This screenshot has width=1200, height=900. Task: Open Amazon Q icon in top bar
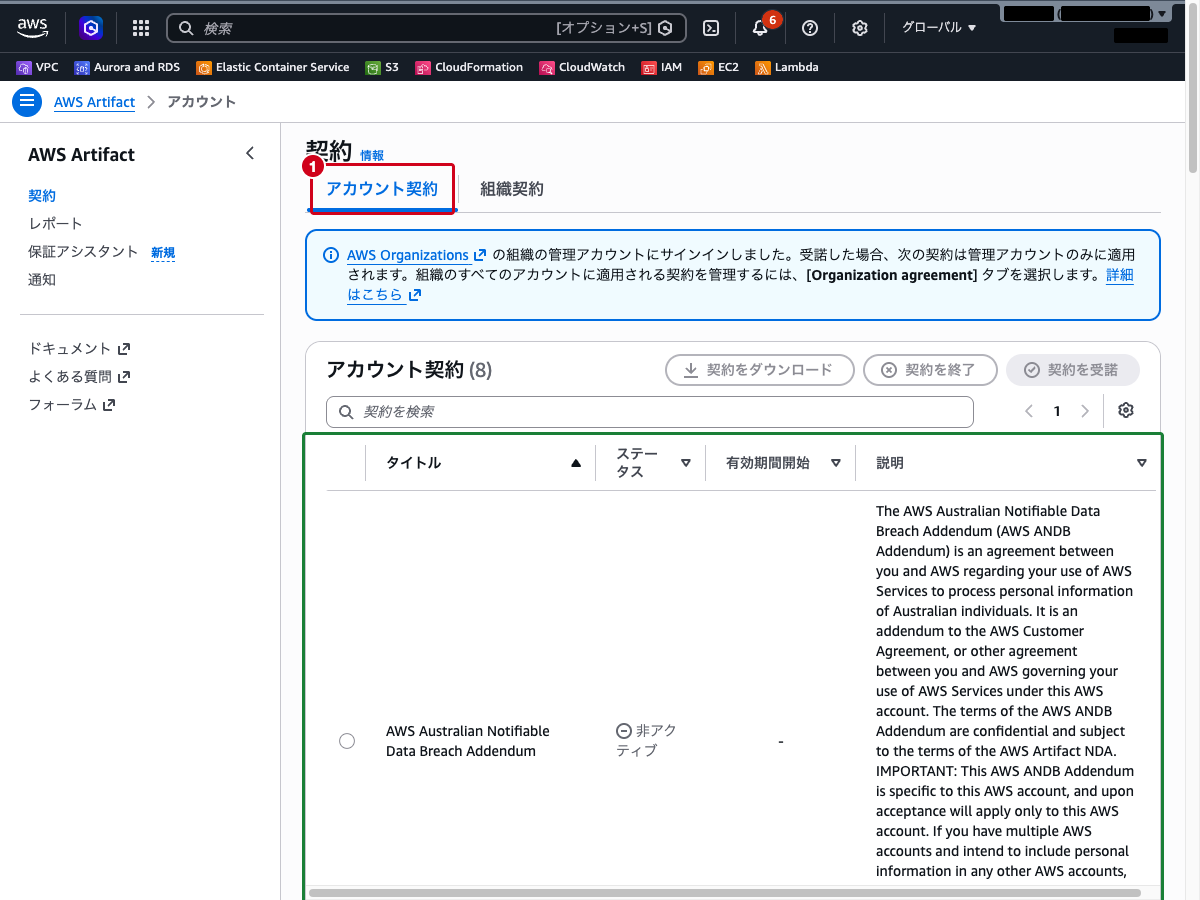[92, 28]
